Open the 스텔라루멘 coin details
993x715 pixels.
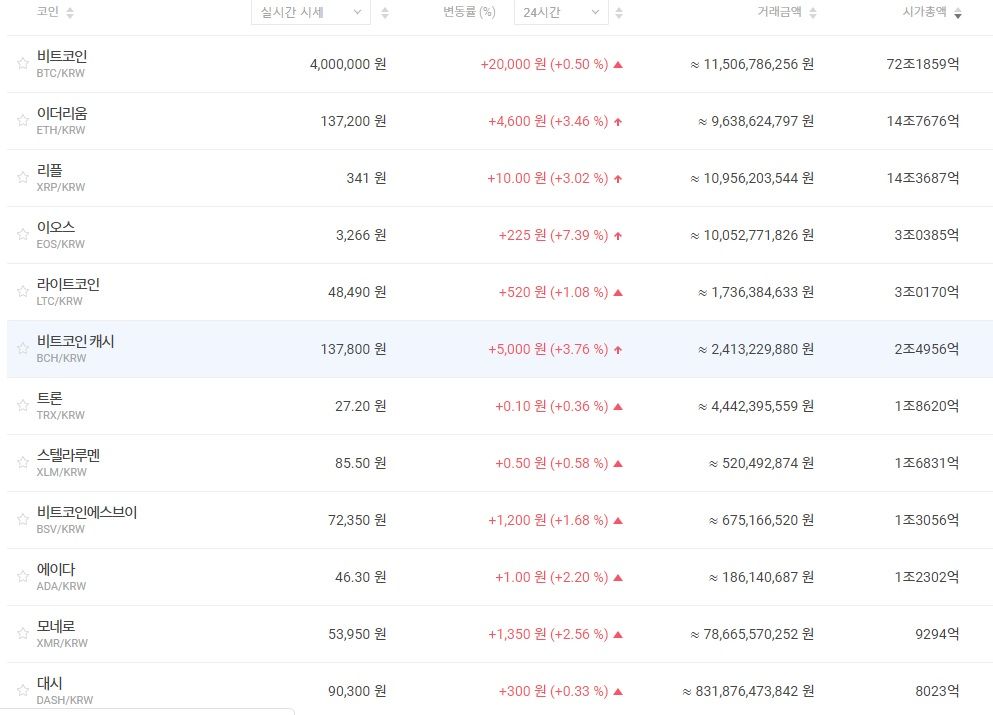[x=68, y=456]
